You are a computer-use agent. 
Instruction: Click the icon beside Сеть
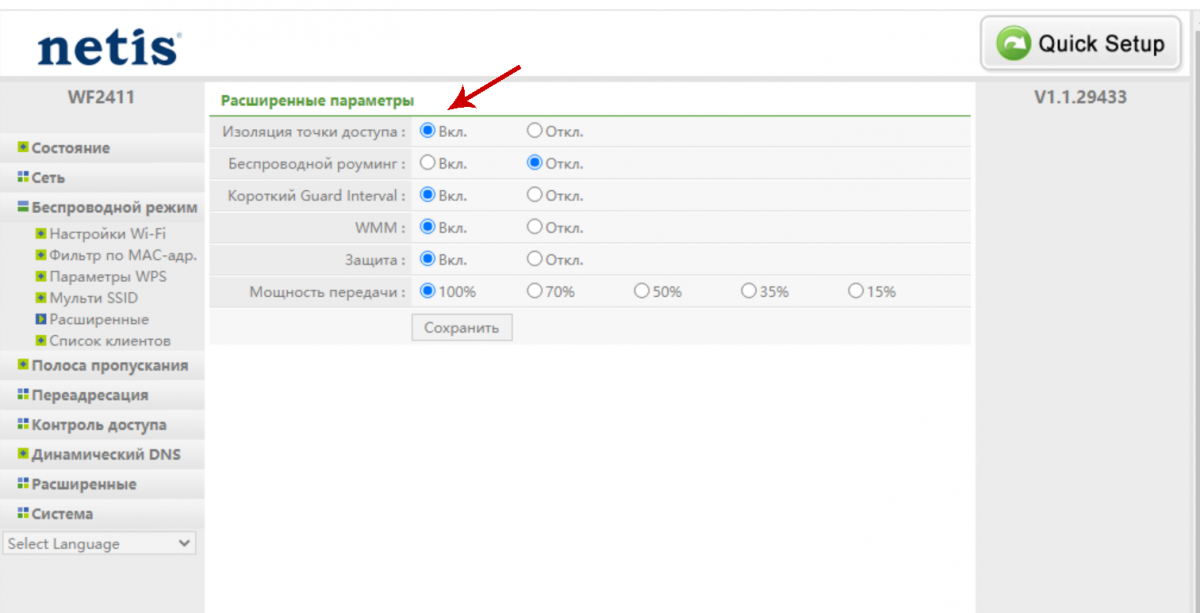[x=22, y=177]
